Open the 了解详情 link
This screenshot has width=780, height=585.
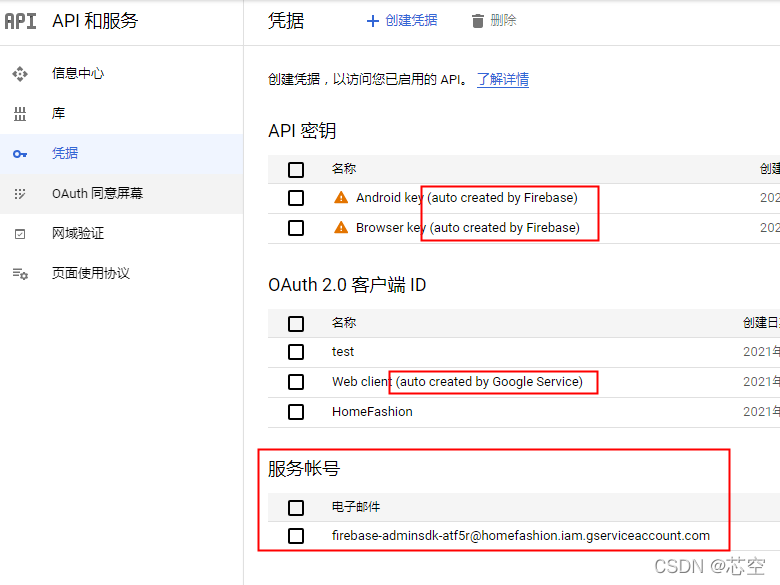tap(503, 80)
